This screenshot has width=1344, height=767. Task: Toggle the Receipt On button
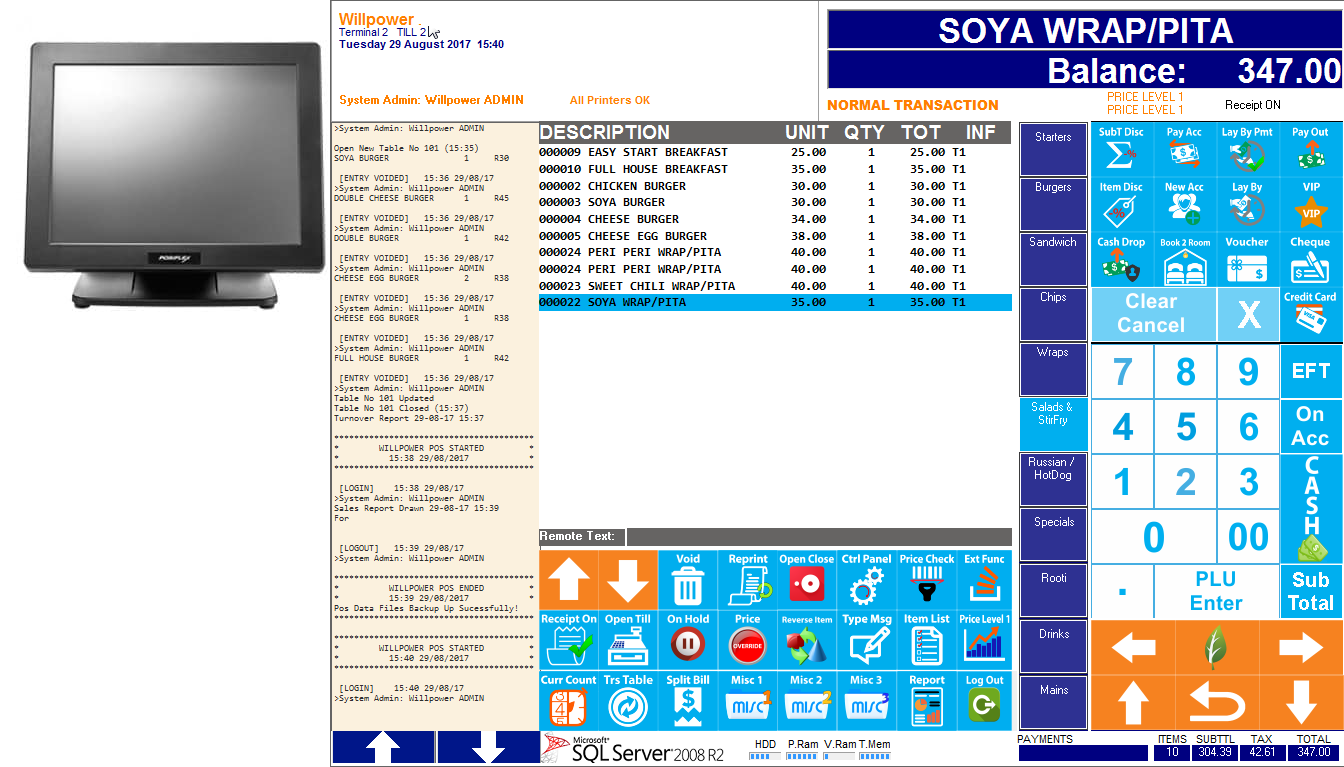tap(568, 641)
